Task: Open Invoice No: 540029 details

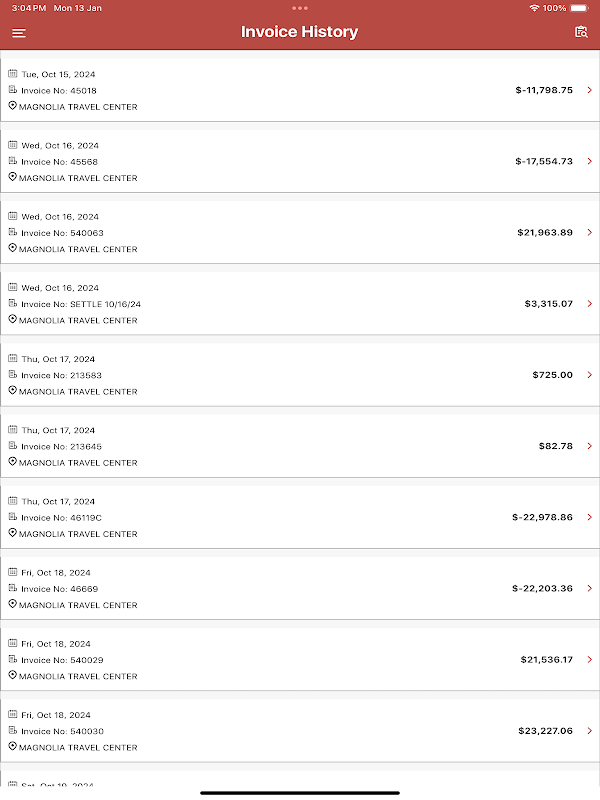Action: pyautogui.click(x=62, y=660)
